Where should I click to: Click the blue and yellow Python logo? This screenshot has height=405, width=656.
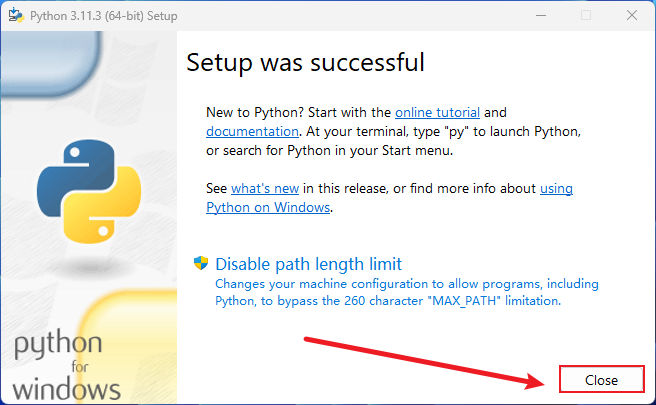(89, 192)
